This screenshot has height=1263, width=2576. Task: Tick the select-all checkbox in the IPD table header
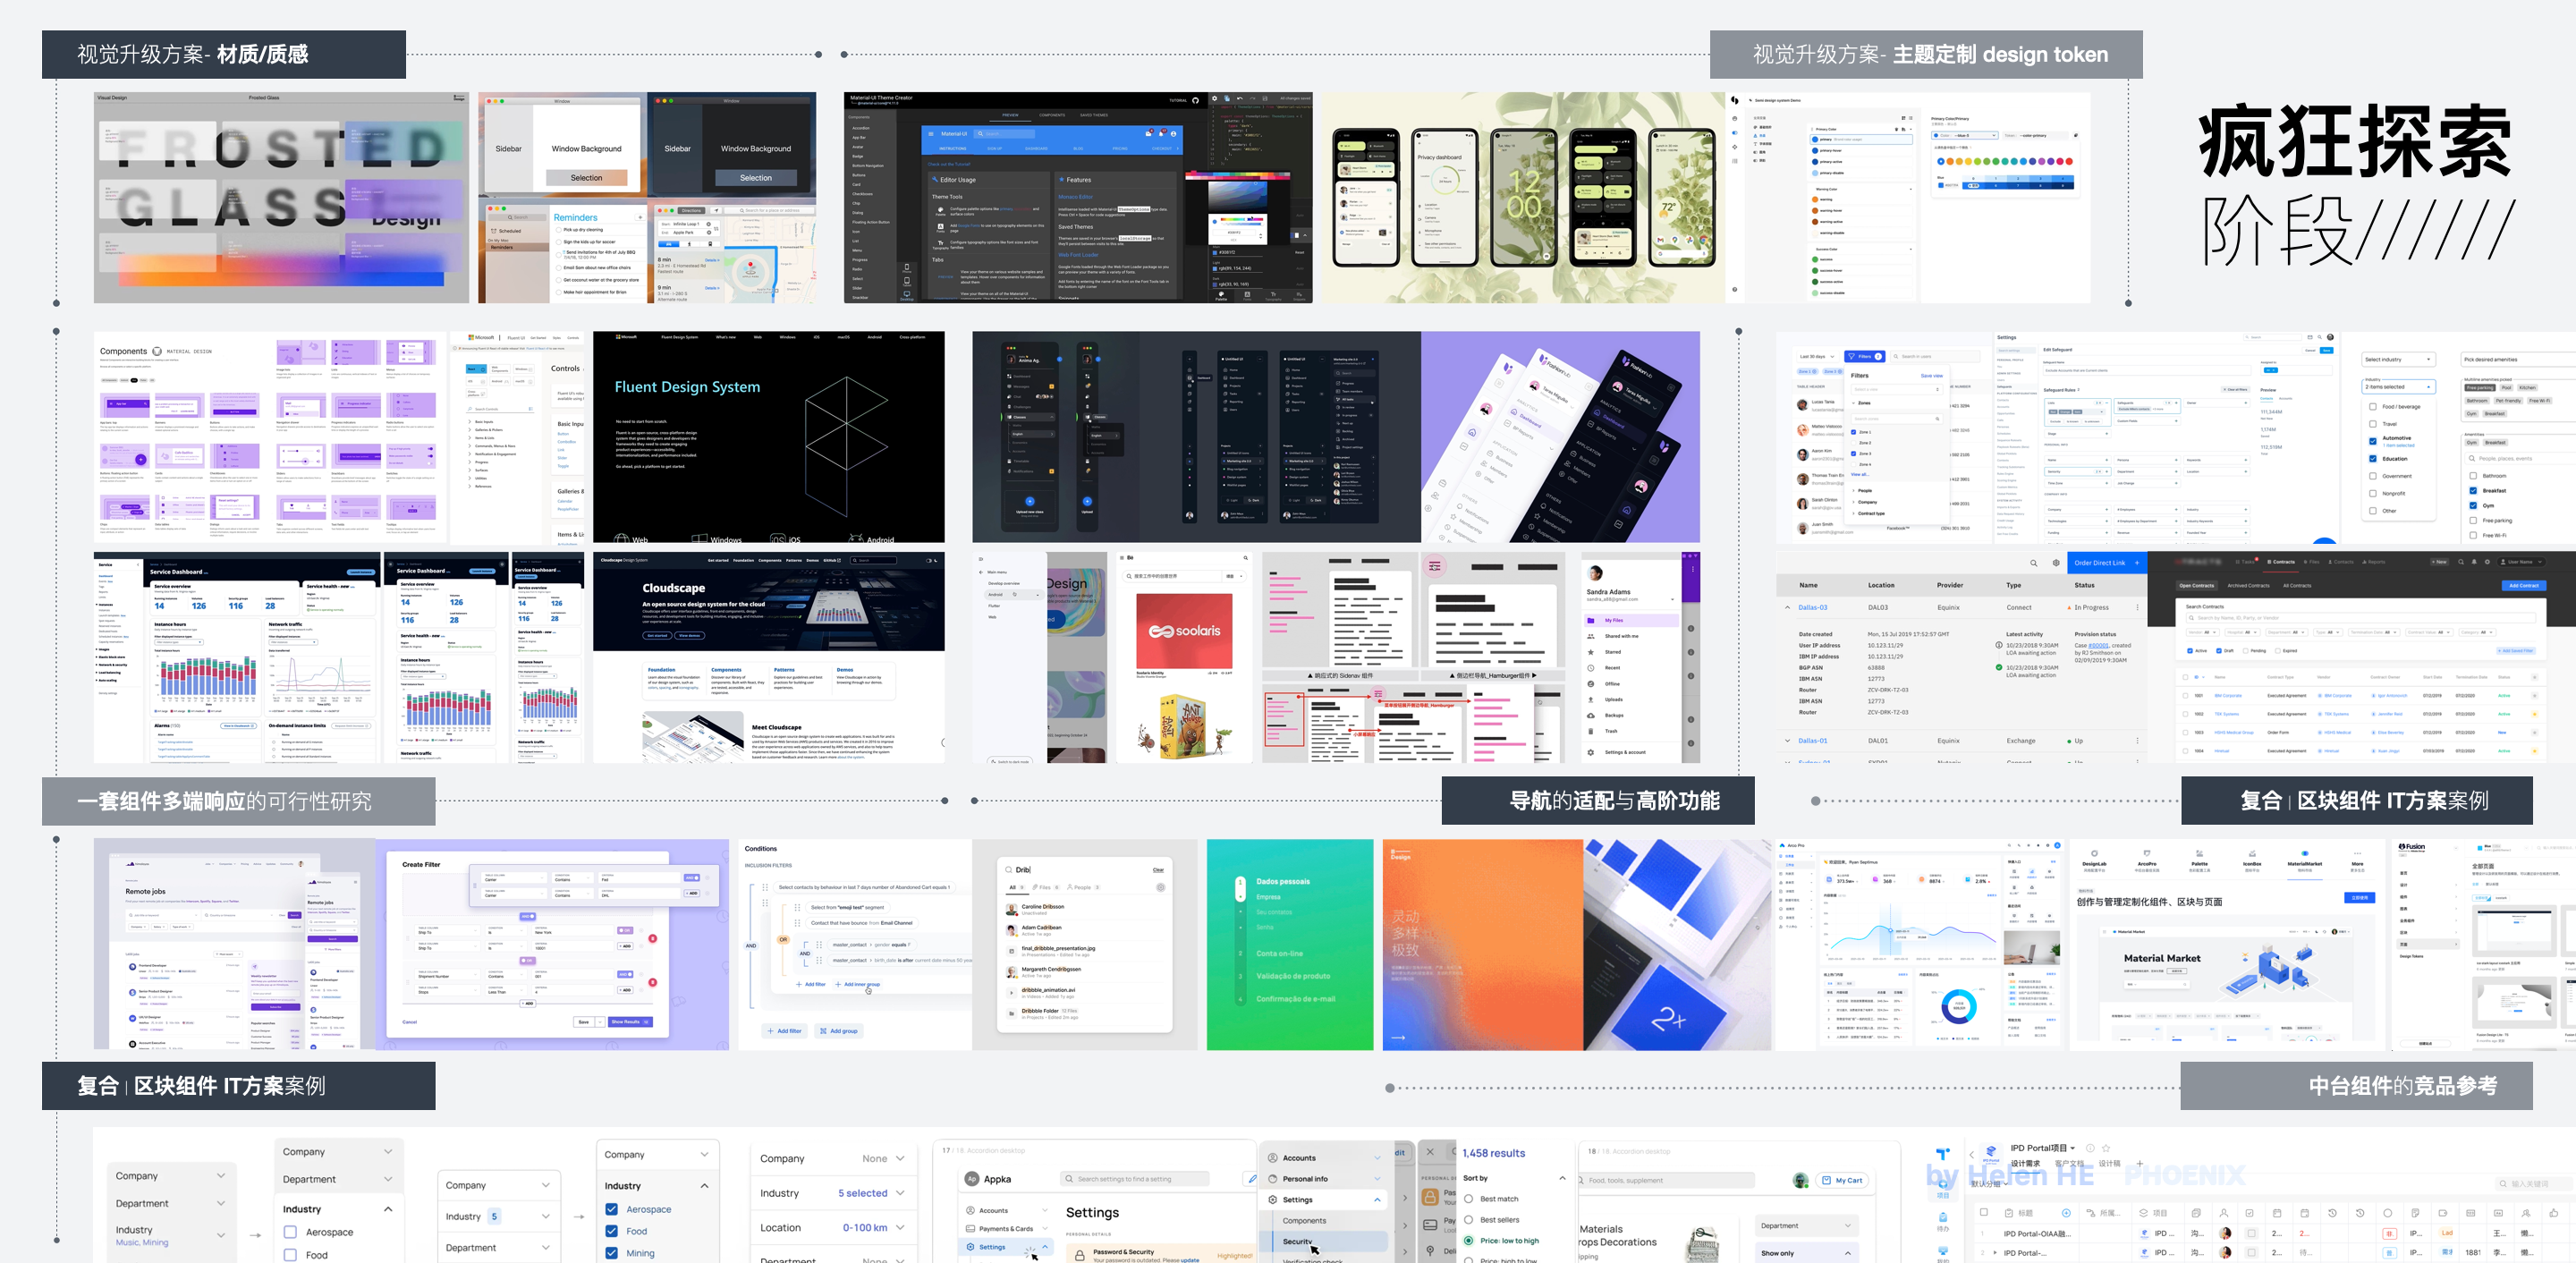(1984, 1213)
